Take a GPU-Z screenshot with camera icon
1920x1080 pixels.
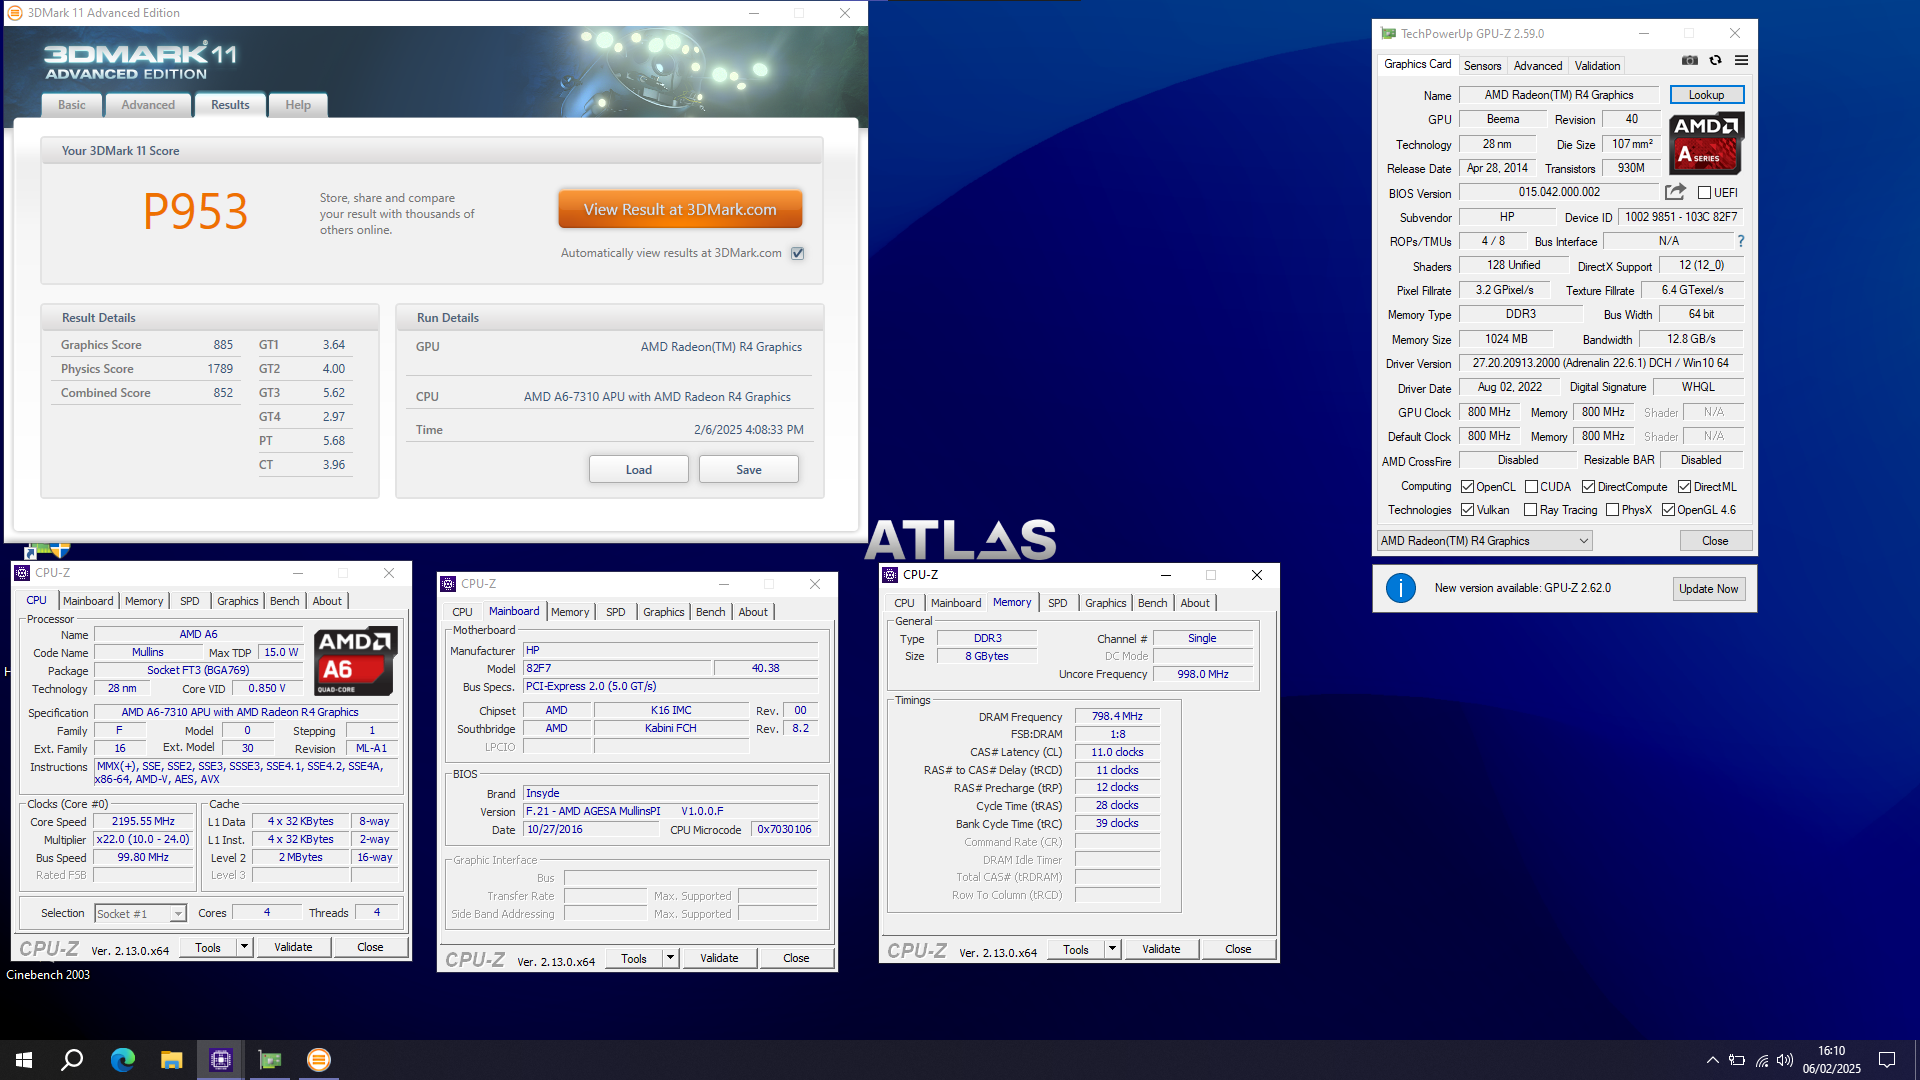[x=1689, y=61]
